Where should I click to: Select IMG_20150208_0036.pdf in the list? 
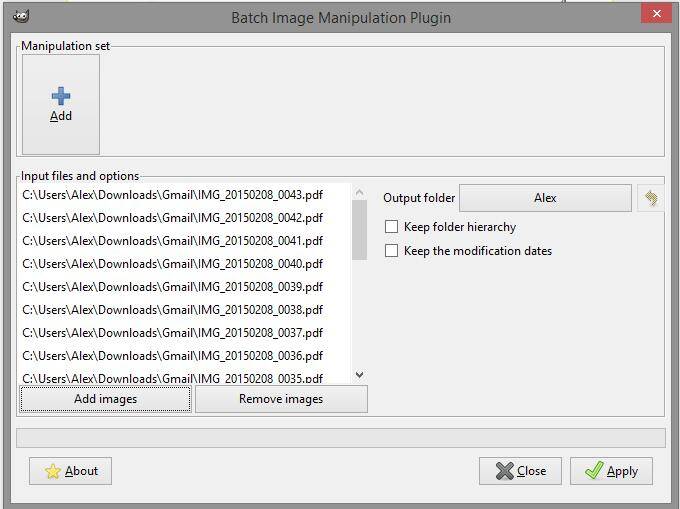pyautogui.click(x=184, y=356)
